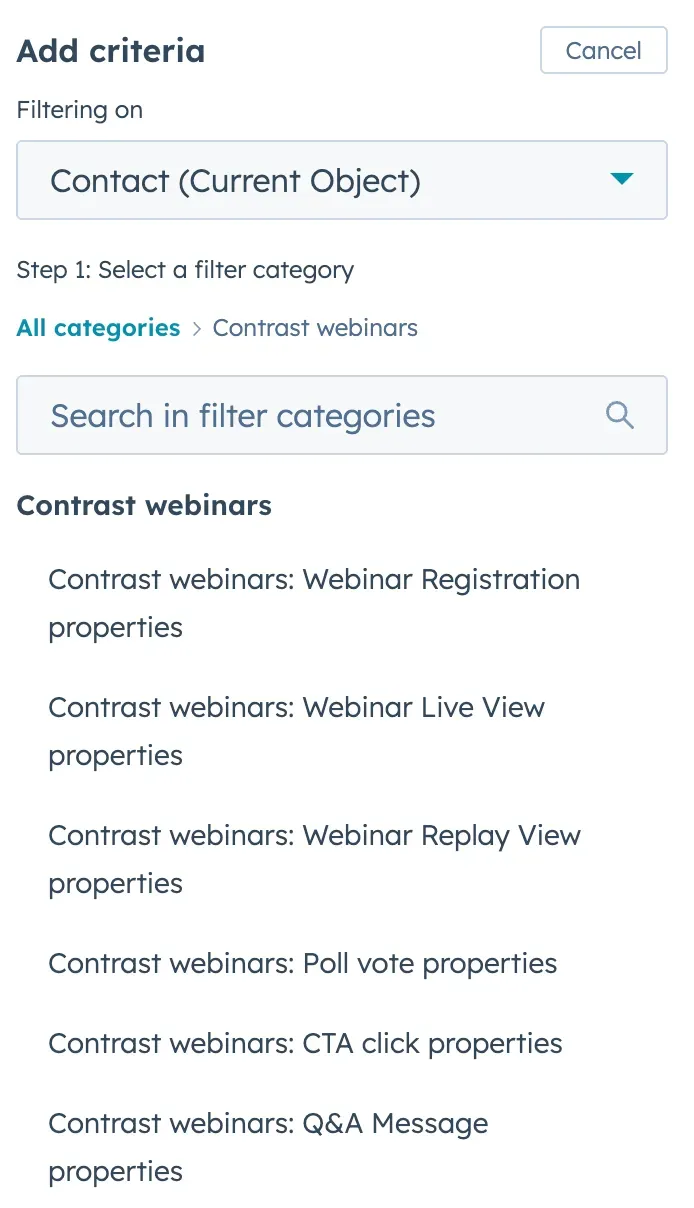694x1208 pixels.
Task: Click the breadcrumb separator chevron
Action: pyautogui.click(x=196, y=327)
